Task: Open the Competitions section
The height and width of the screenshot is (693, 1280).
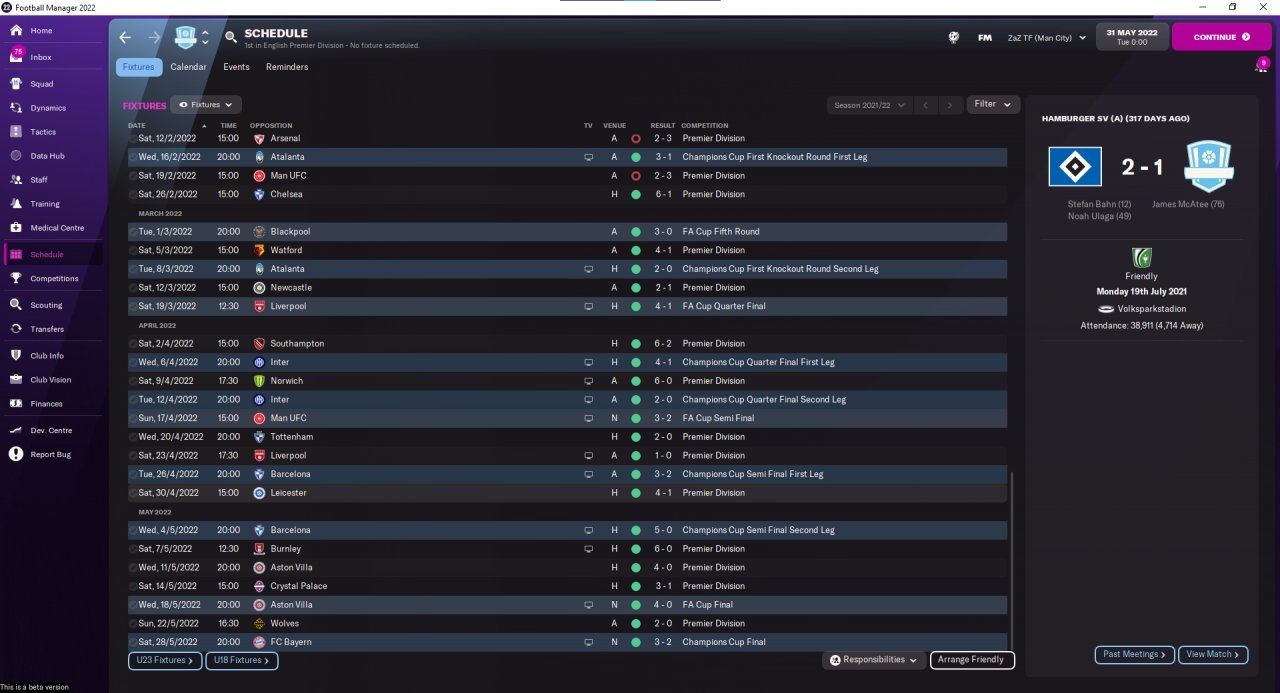Action: (54, 279)
